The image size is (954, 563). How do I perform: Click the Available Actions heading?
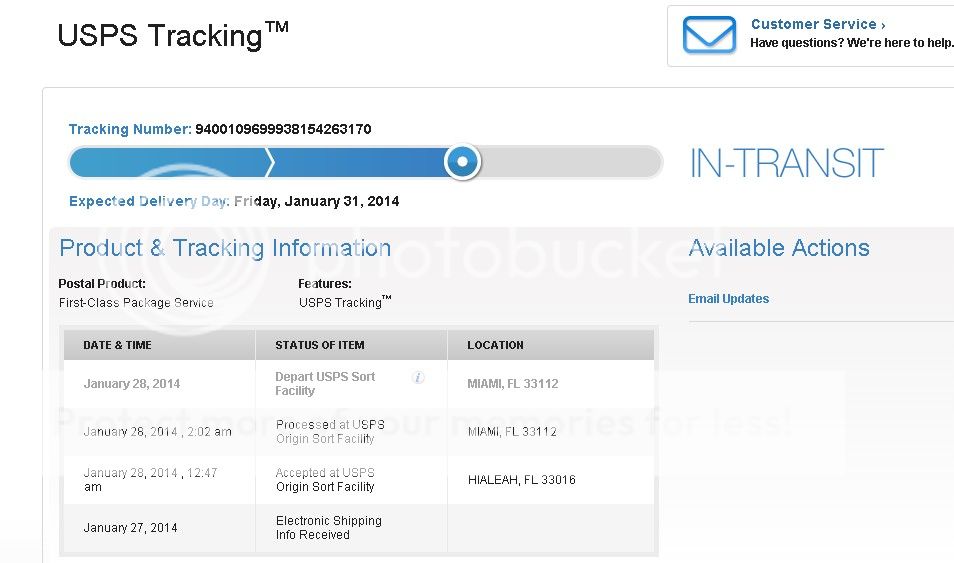(779, 248)
